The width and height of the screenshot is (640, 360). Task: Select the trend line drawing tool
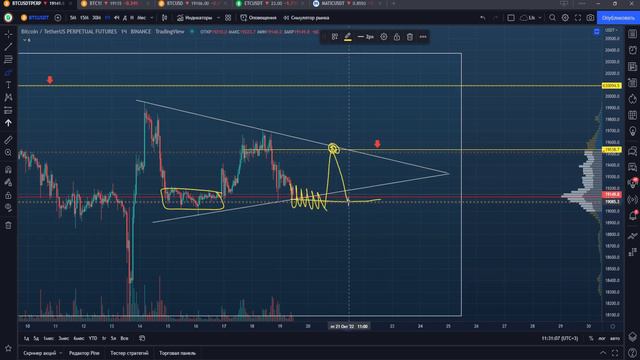click(x=8, y=47)
